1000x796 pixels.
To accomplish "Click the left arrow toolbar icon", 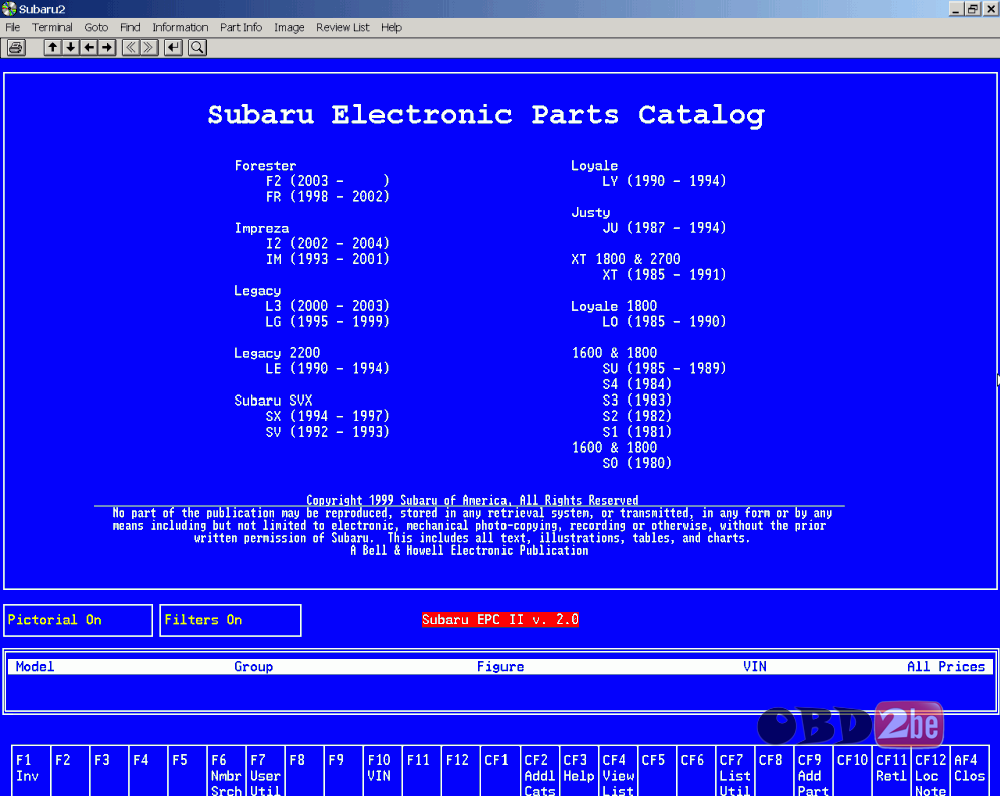I will (x=89, y=48).
